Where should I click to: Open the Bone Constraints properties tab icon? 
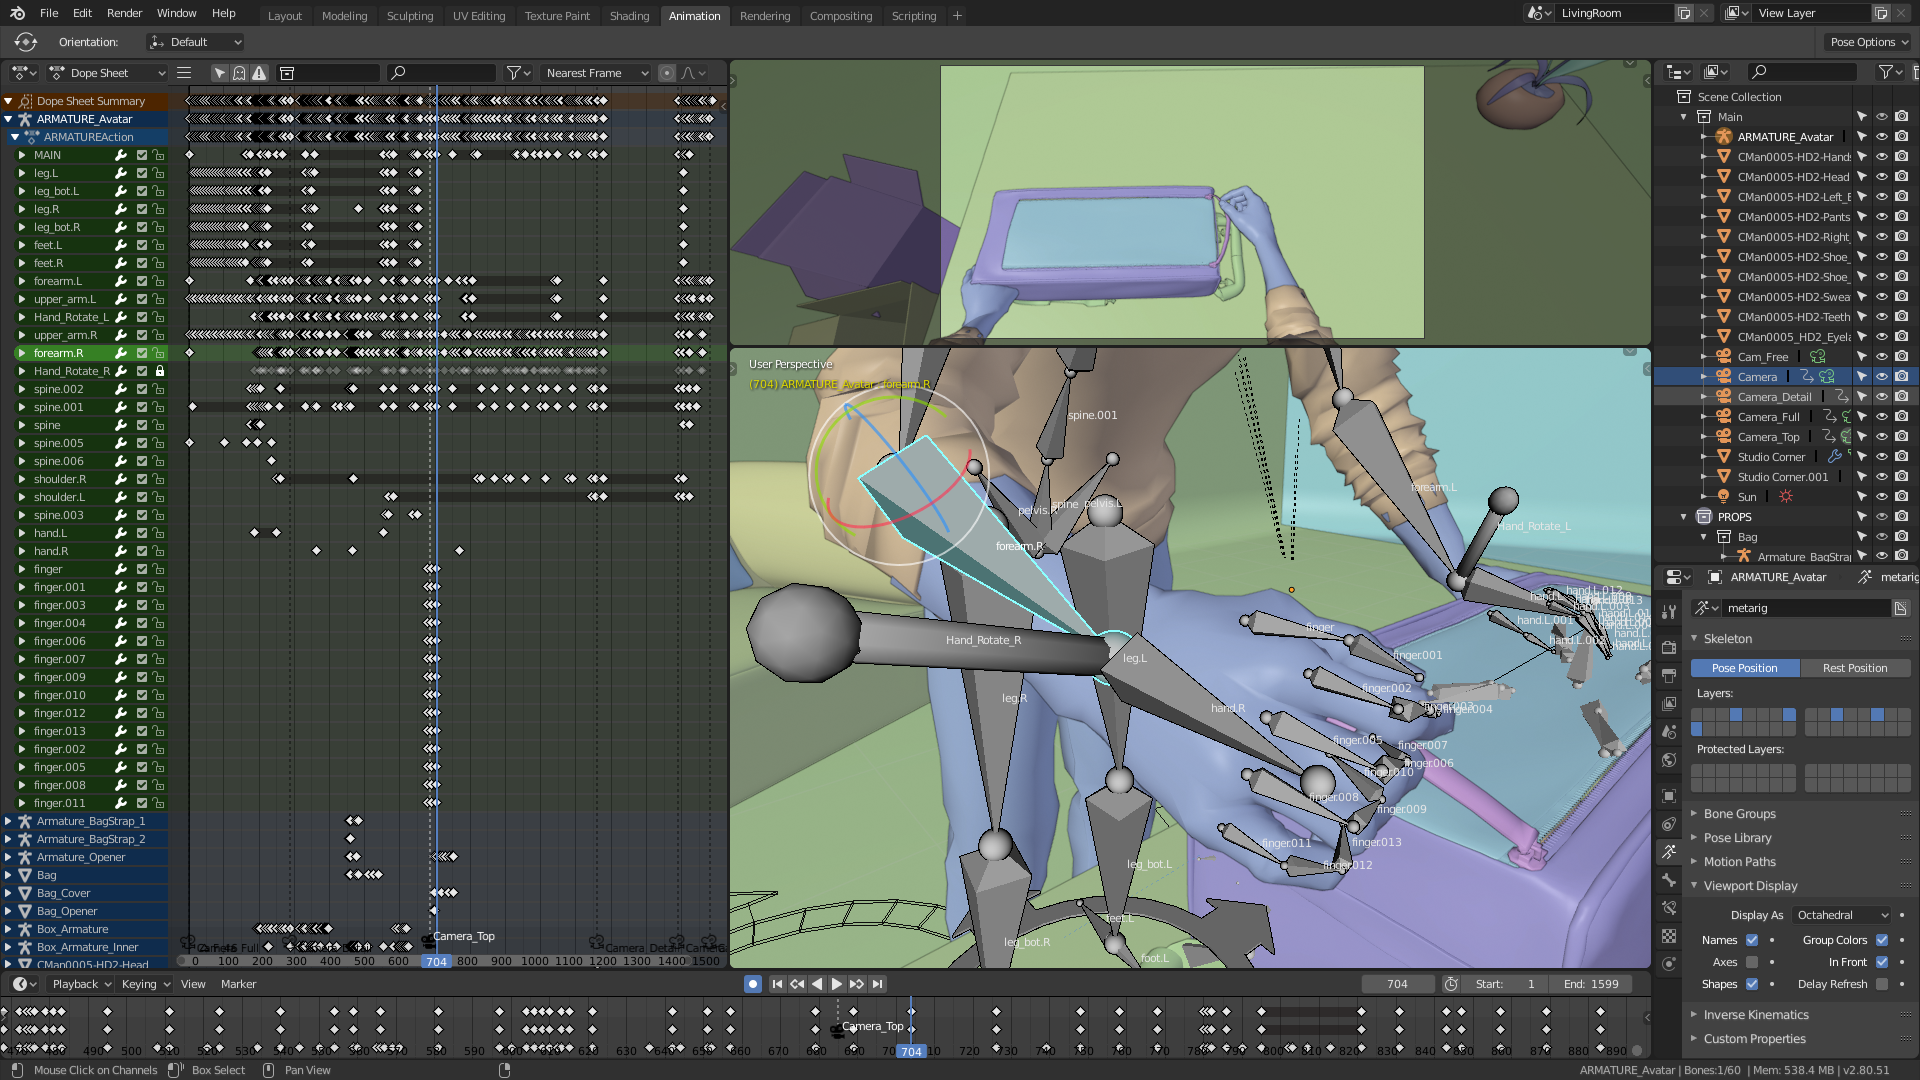(1669, 908)
